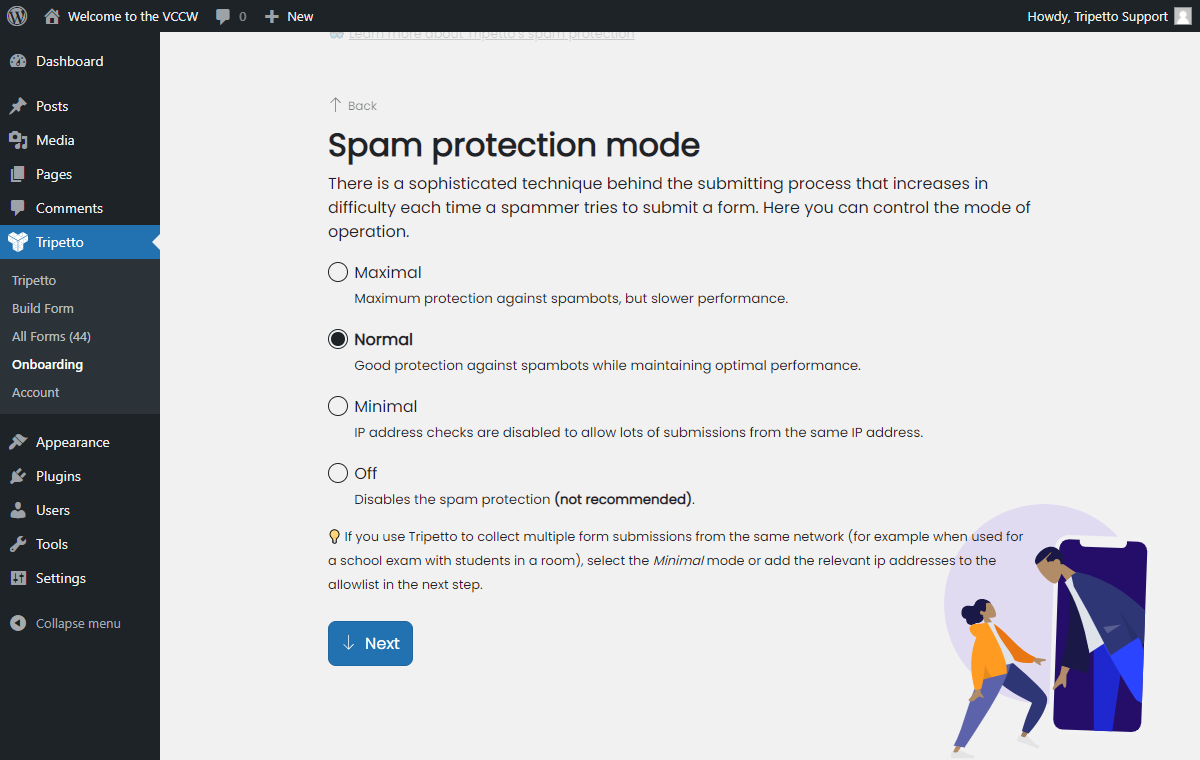Click the Plugins plug icon
Image resolution: width=1200 pixels, height=760 pixels.
click(x=18, y=476)
